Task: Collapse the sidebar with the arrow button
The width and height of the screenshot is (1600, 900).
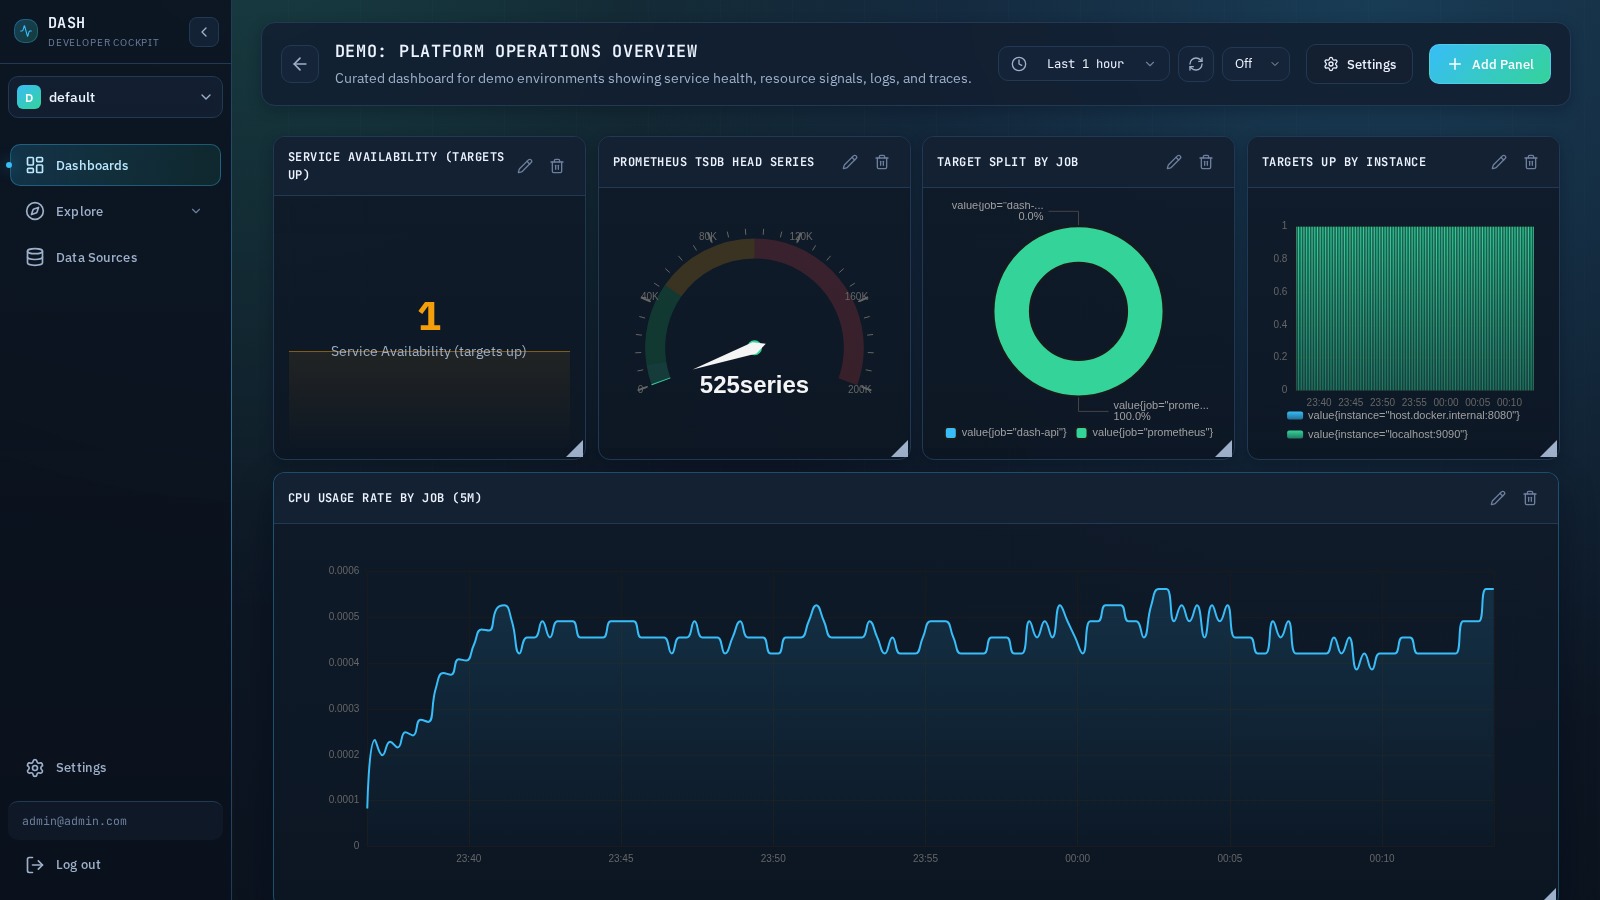Action: tap(204, 32)
